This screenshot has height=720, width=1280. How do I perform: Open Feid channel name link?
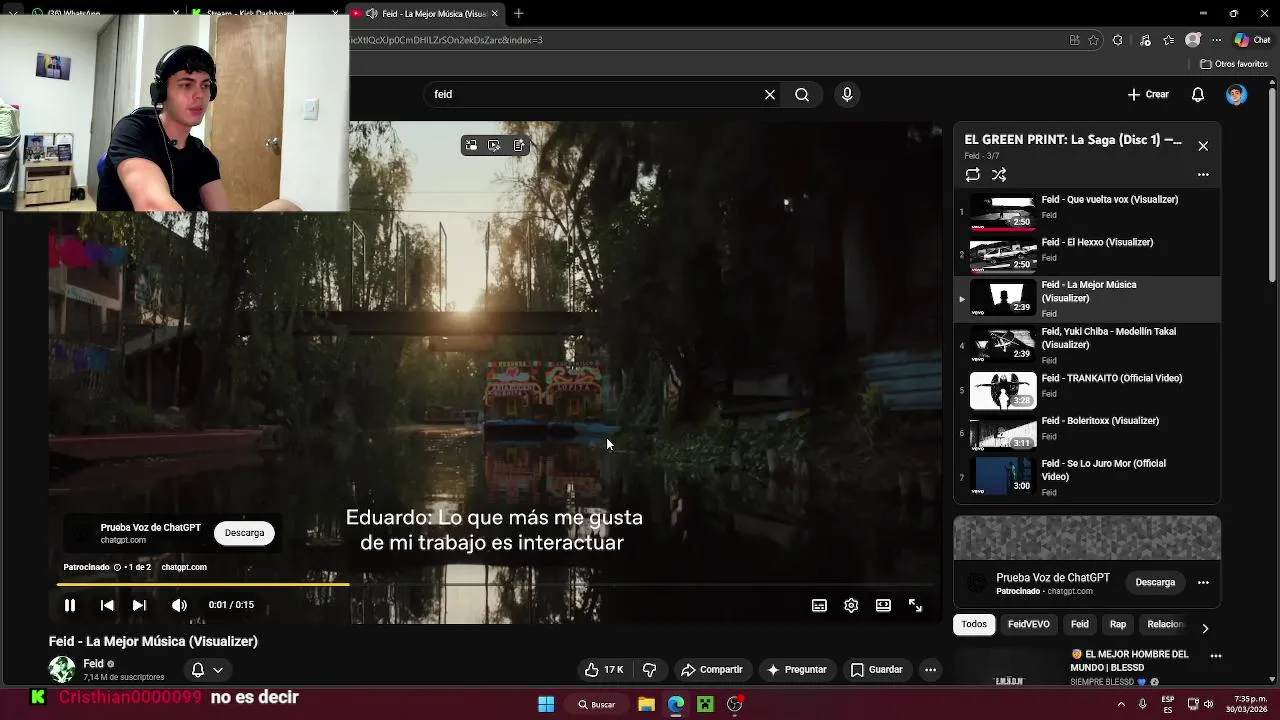[x=94, y=664]
